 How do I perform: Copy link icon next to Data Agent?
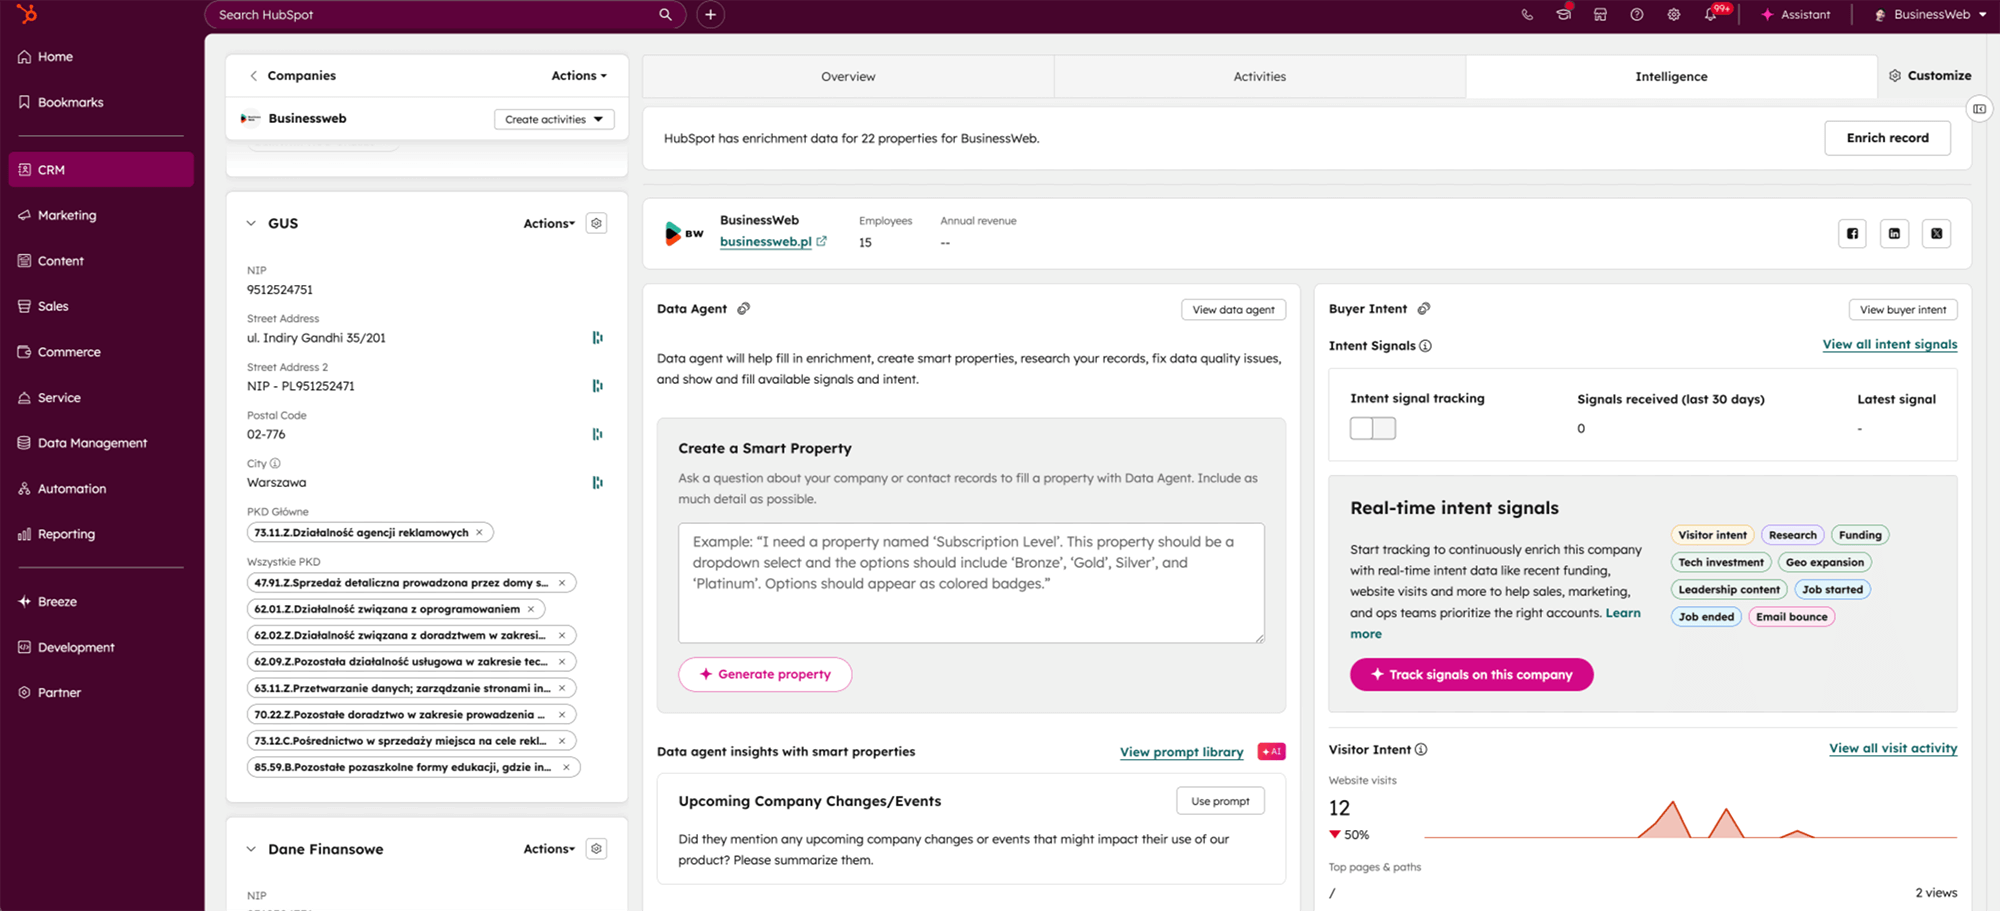coord(744,309)
